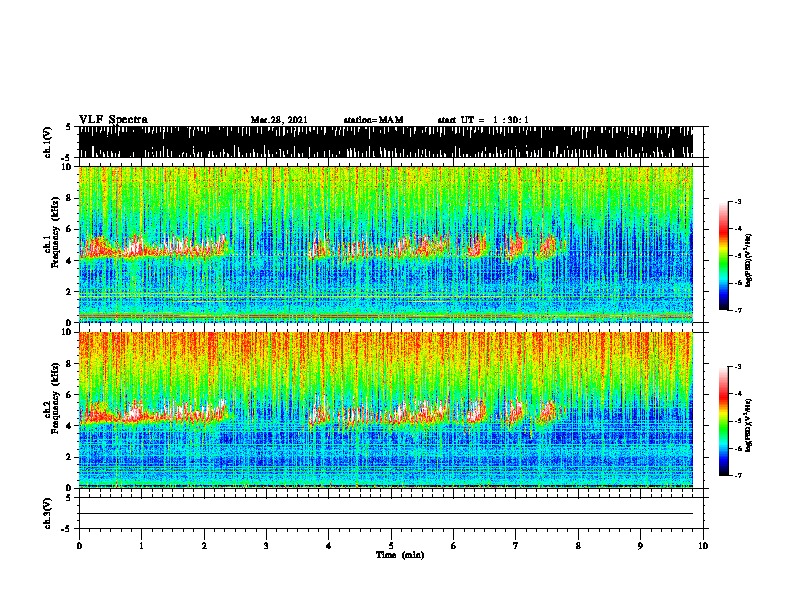Click the ch.1 color bar "log(PSD)" label
The image size is (792, 612).
coord(748,260)
